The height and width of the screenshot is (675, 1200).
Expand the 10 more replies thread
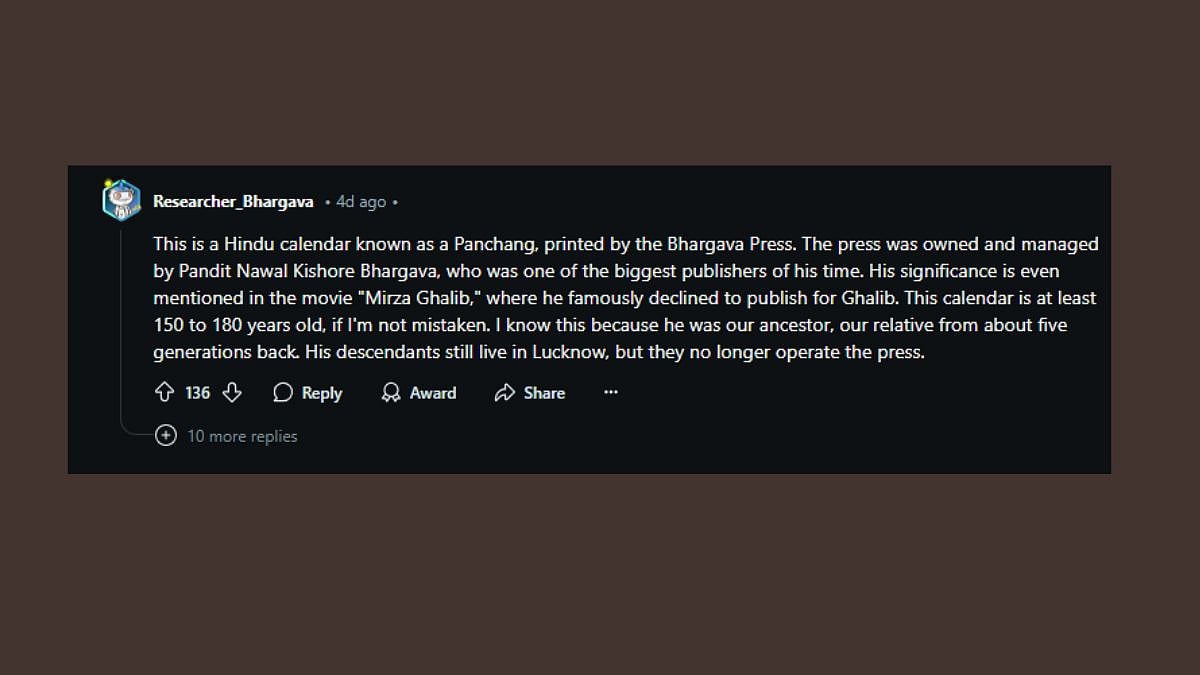242,436
